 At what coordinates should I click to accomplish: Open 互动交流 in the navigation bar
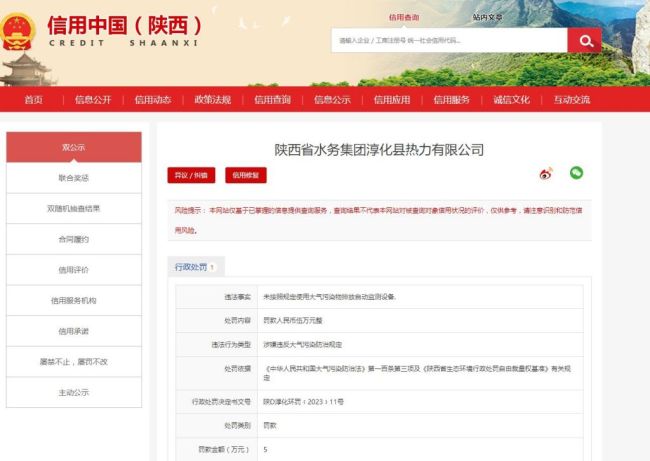tap(572, 99)
